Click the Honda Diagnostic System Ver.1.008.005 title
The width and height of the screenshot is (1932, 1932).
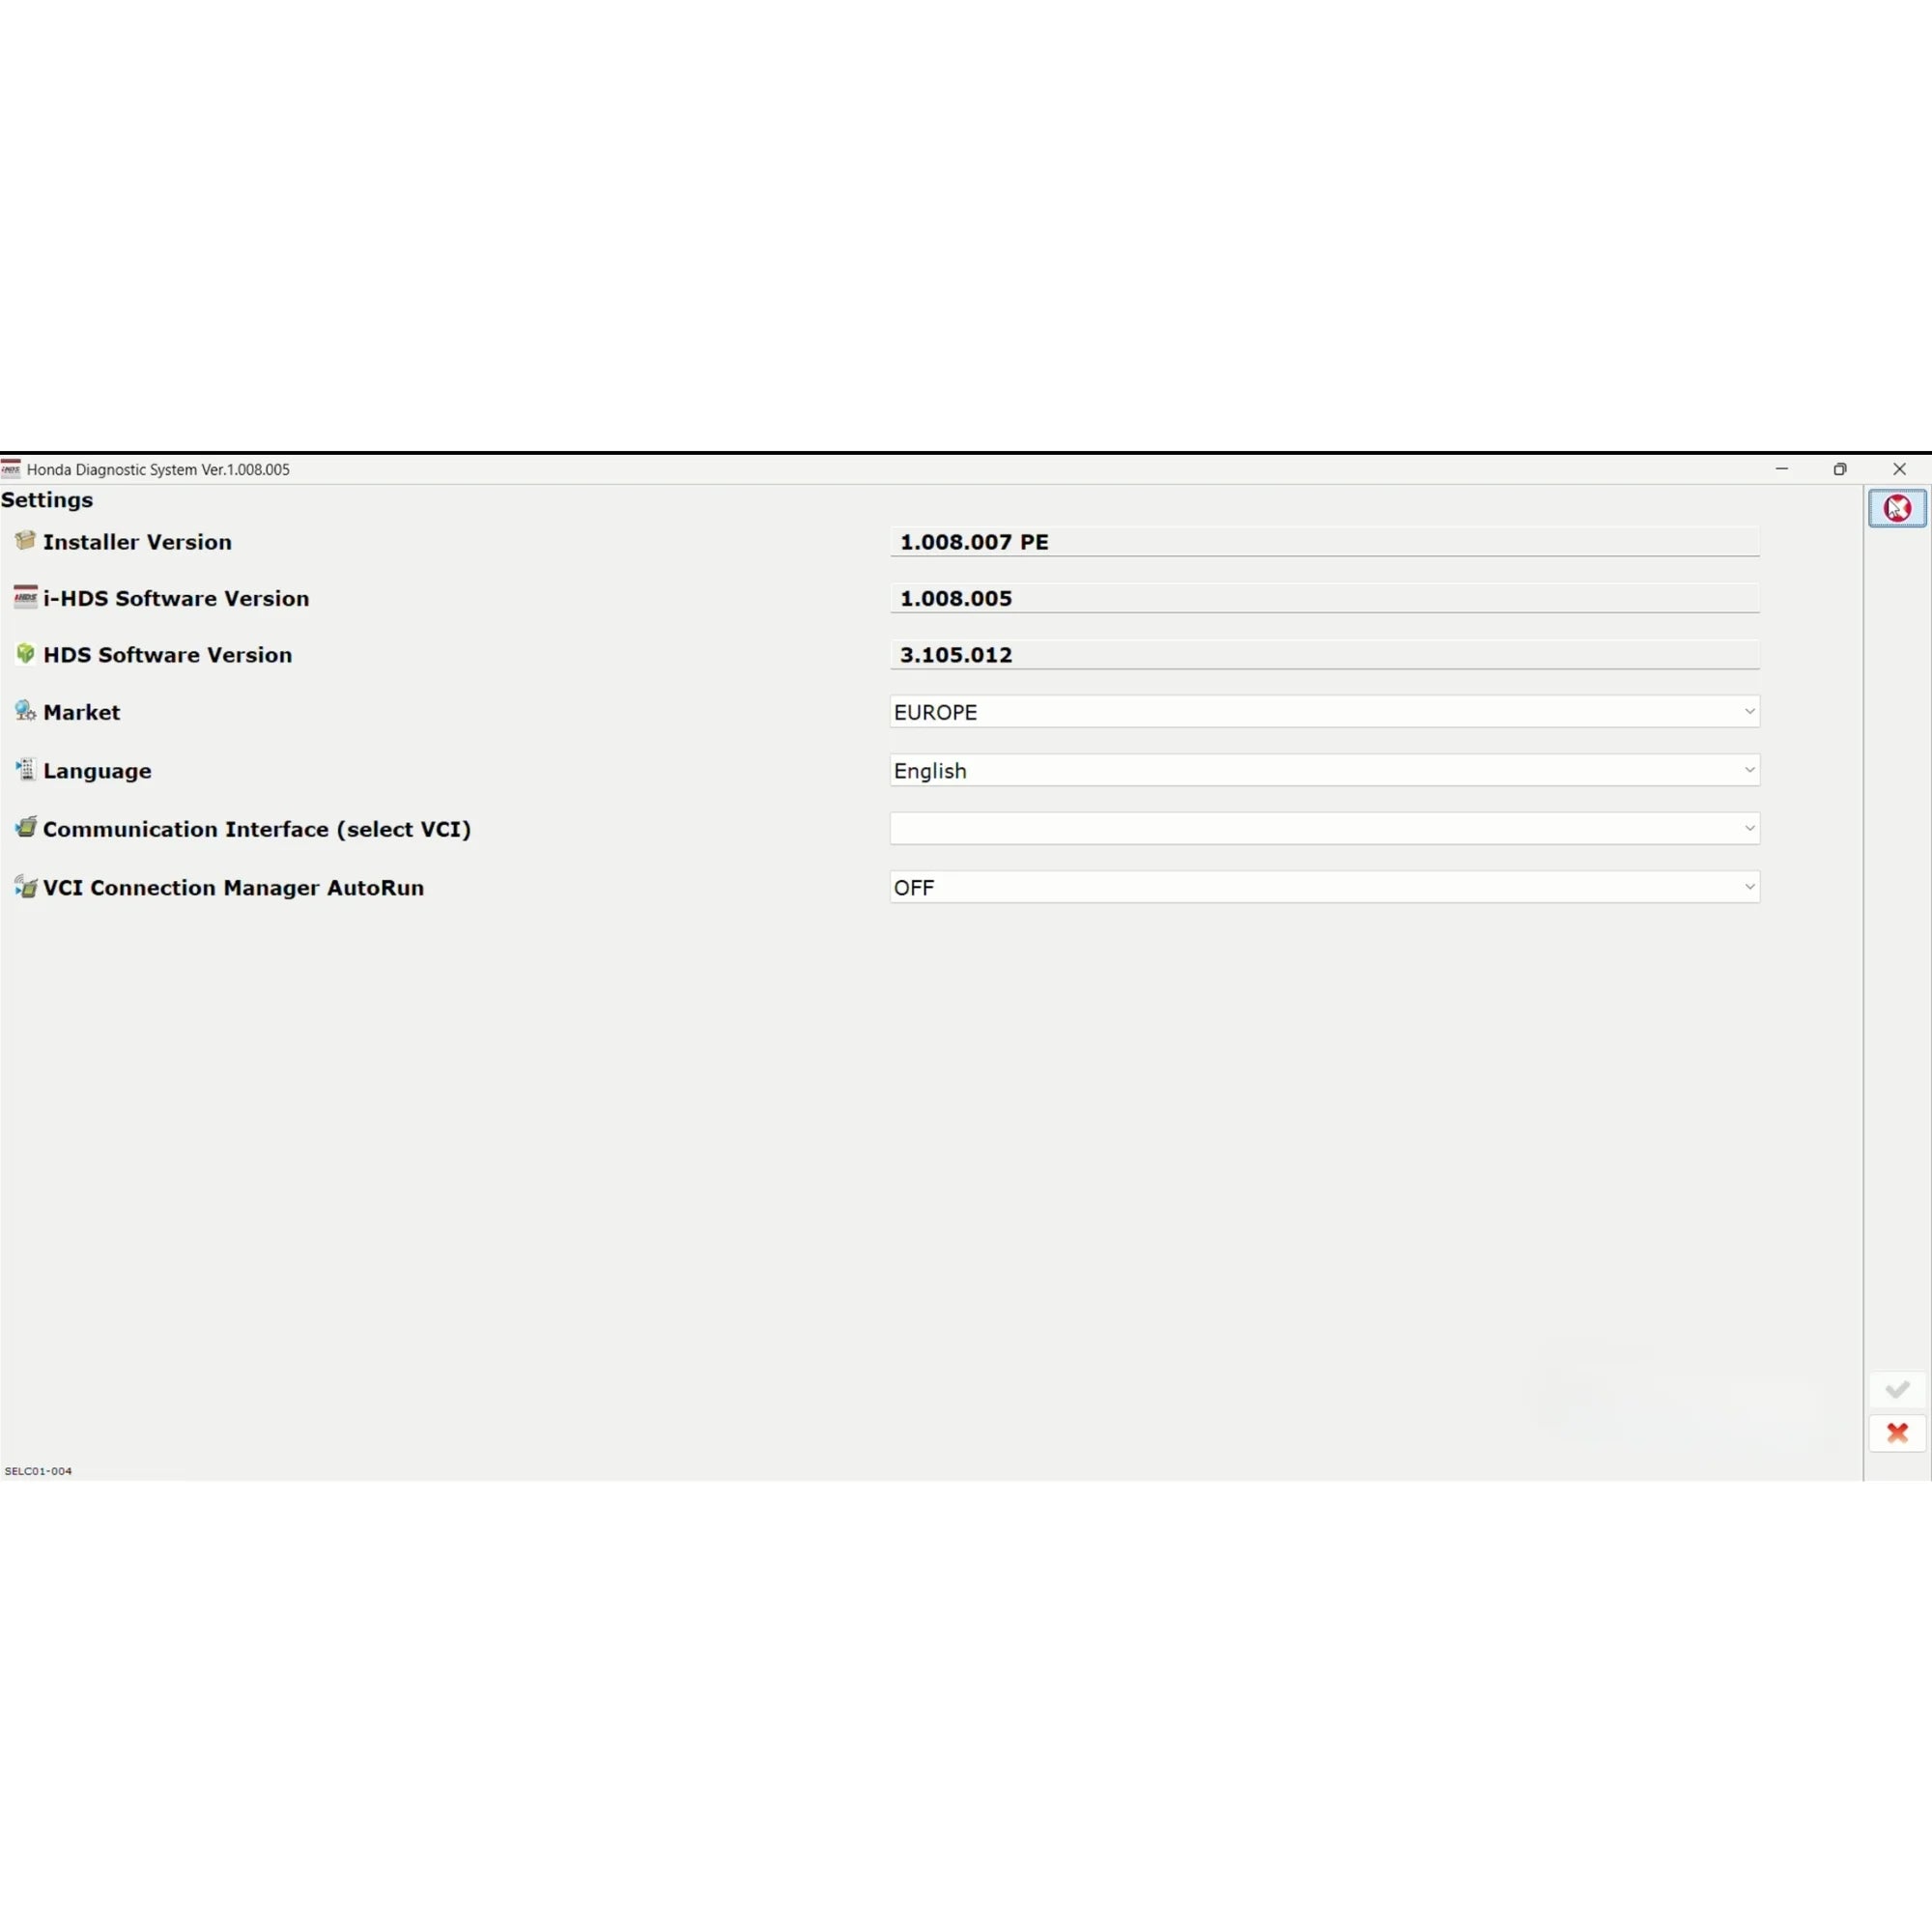pyautogui.click(x=158, y=469)
